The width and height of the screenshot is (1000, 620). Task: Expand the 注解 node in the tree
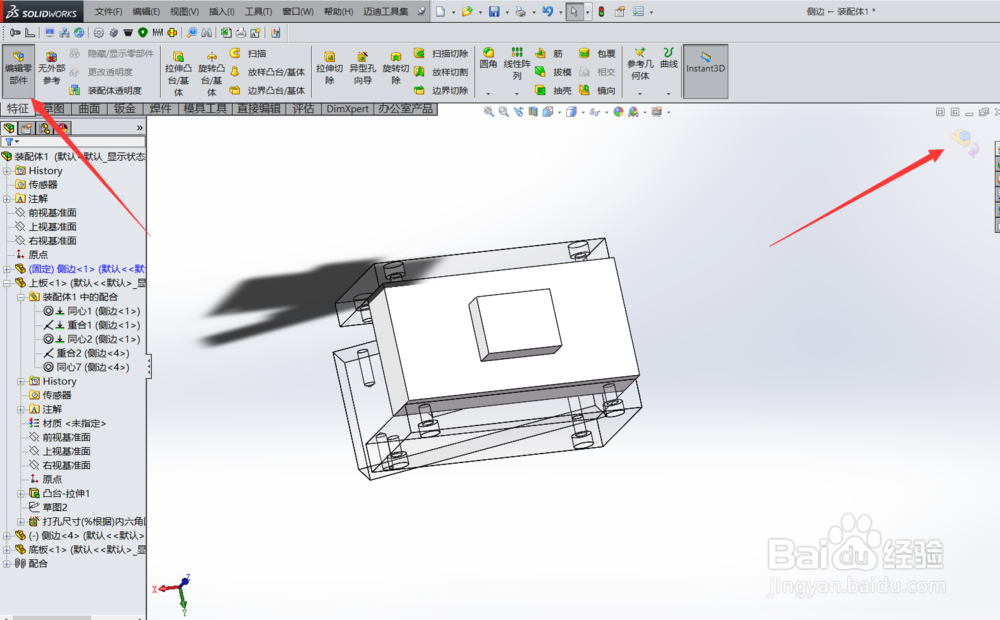(x=6, y=200)
